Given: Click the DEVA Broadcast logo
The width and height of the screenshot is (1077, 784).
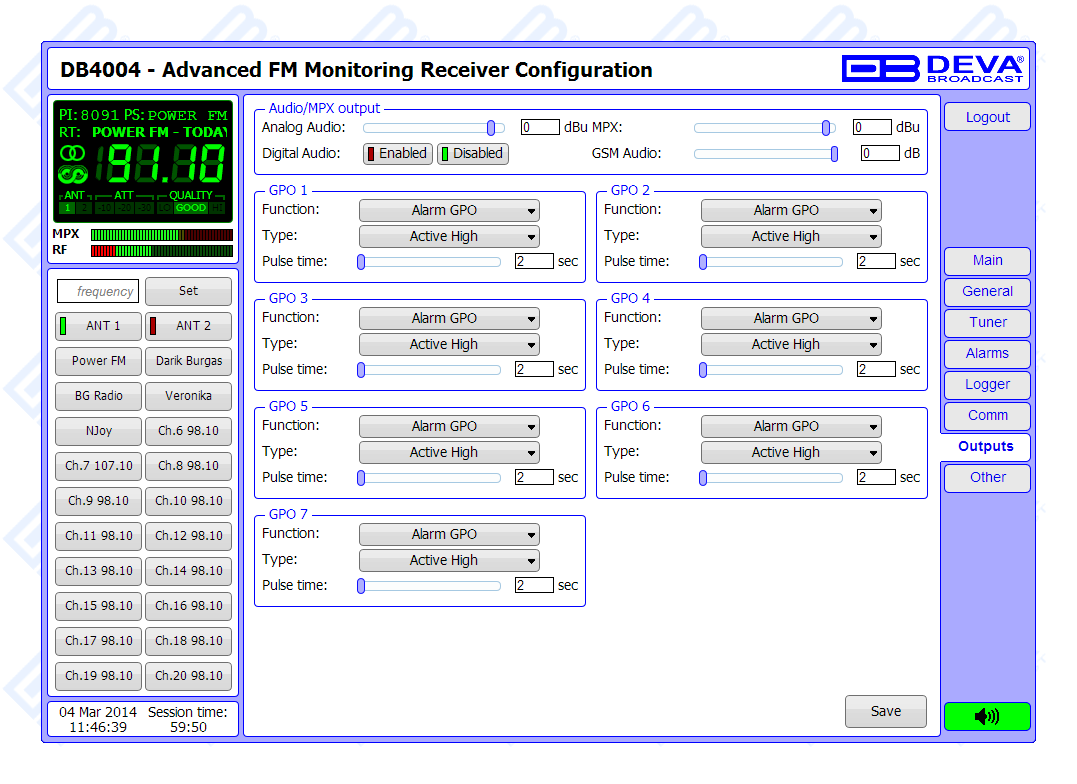Looking at the screenshot, I should [932, 68].
